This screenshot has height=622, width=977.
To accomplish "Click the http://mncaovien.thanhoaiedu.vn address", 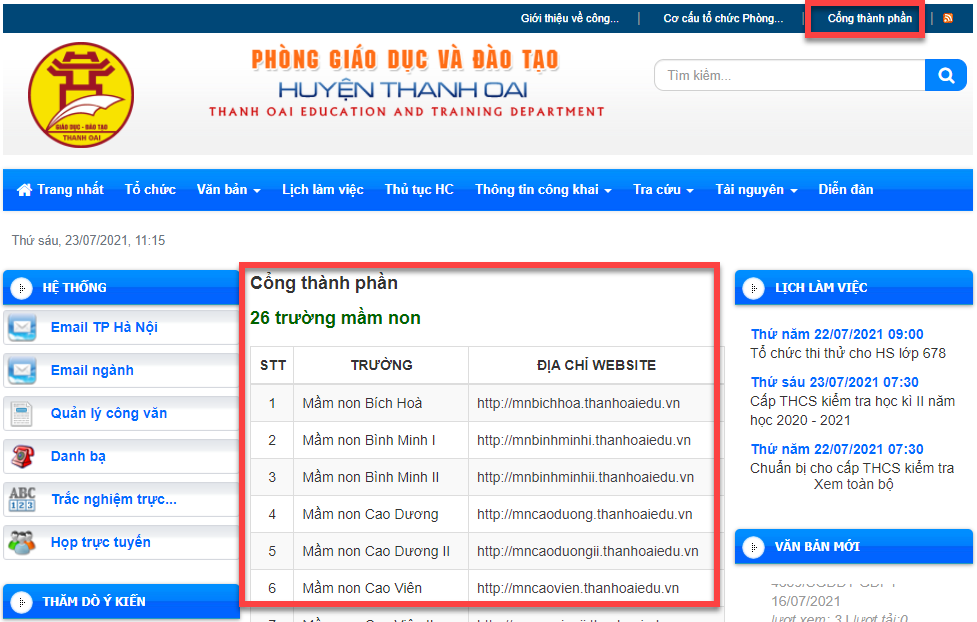I will pyautogui.click(x=578, y=588).
